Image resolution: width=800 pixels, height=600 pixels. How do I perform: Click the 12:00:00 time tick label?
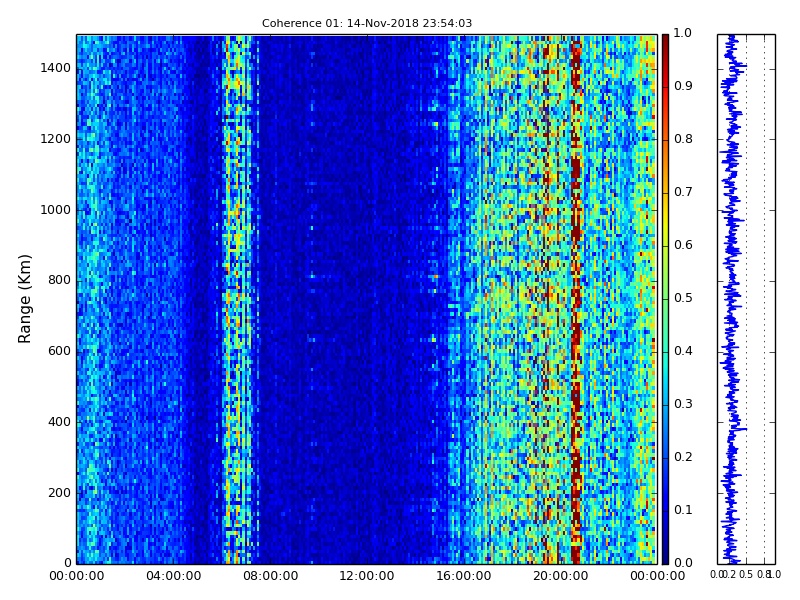pyautogui.click(x=367, y=577)
